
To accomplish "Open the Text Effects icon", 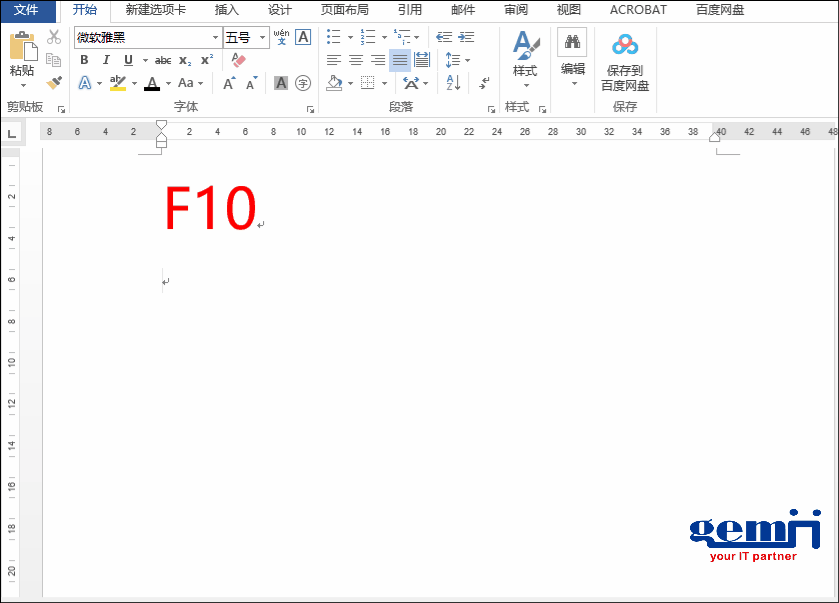I will coord(84,81).
